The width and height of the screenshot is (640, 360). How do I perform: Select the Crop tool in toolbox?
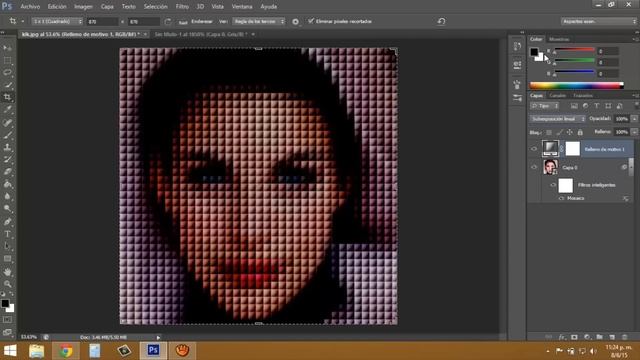pyautogui.click(x=7, y=97)
